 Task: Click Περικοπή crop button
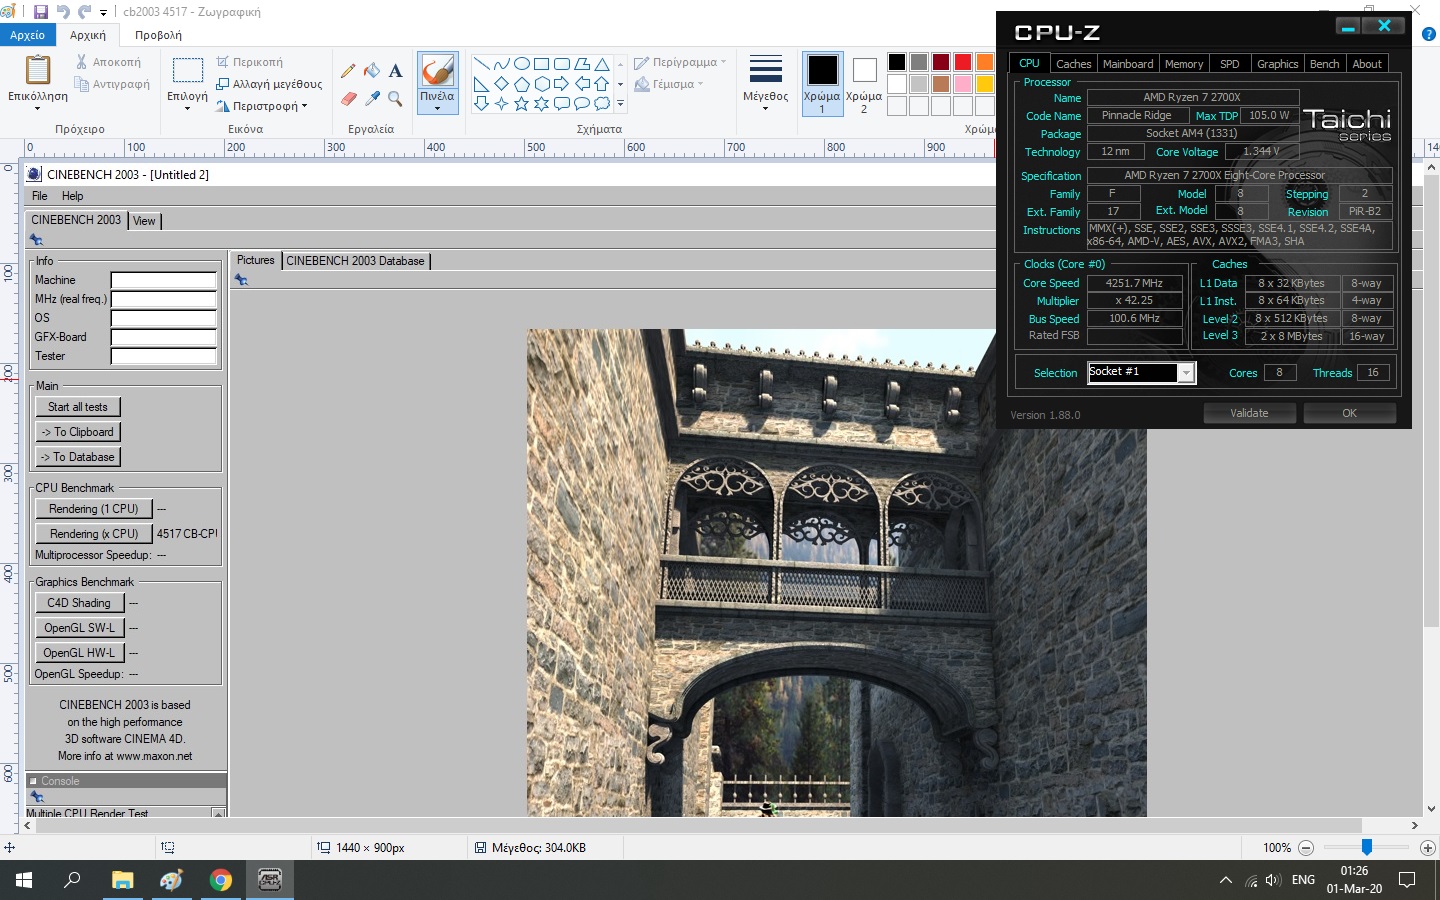(x=250, y=62)
